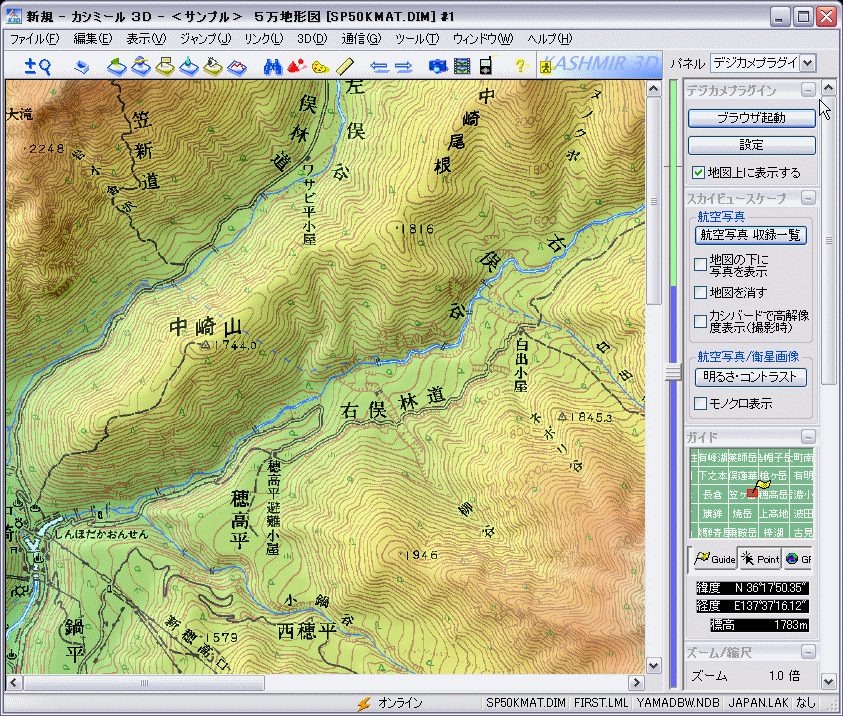
Task: Click the GPS handheld device icon
Action: (x=486, y=65)
